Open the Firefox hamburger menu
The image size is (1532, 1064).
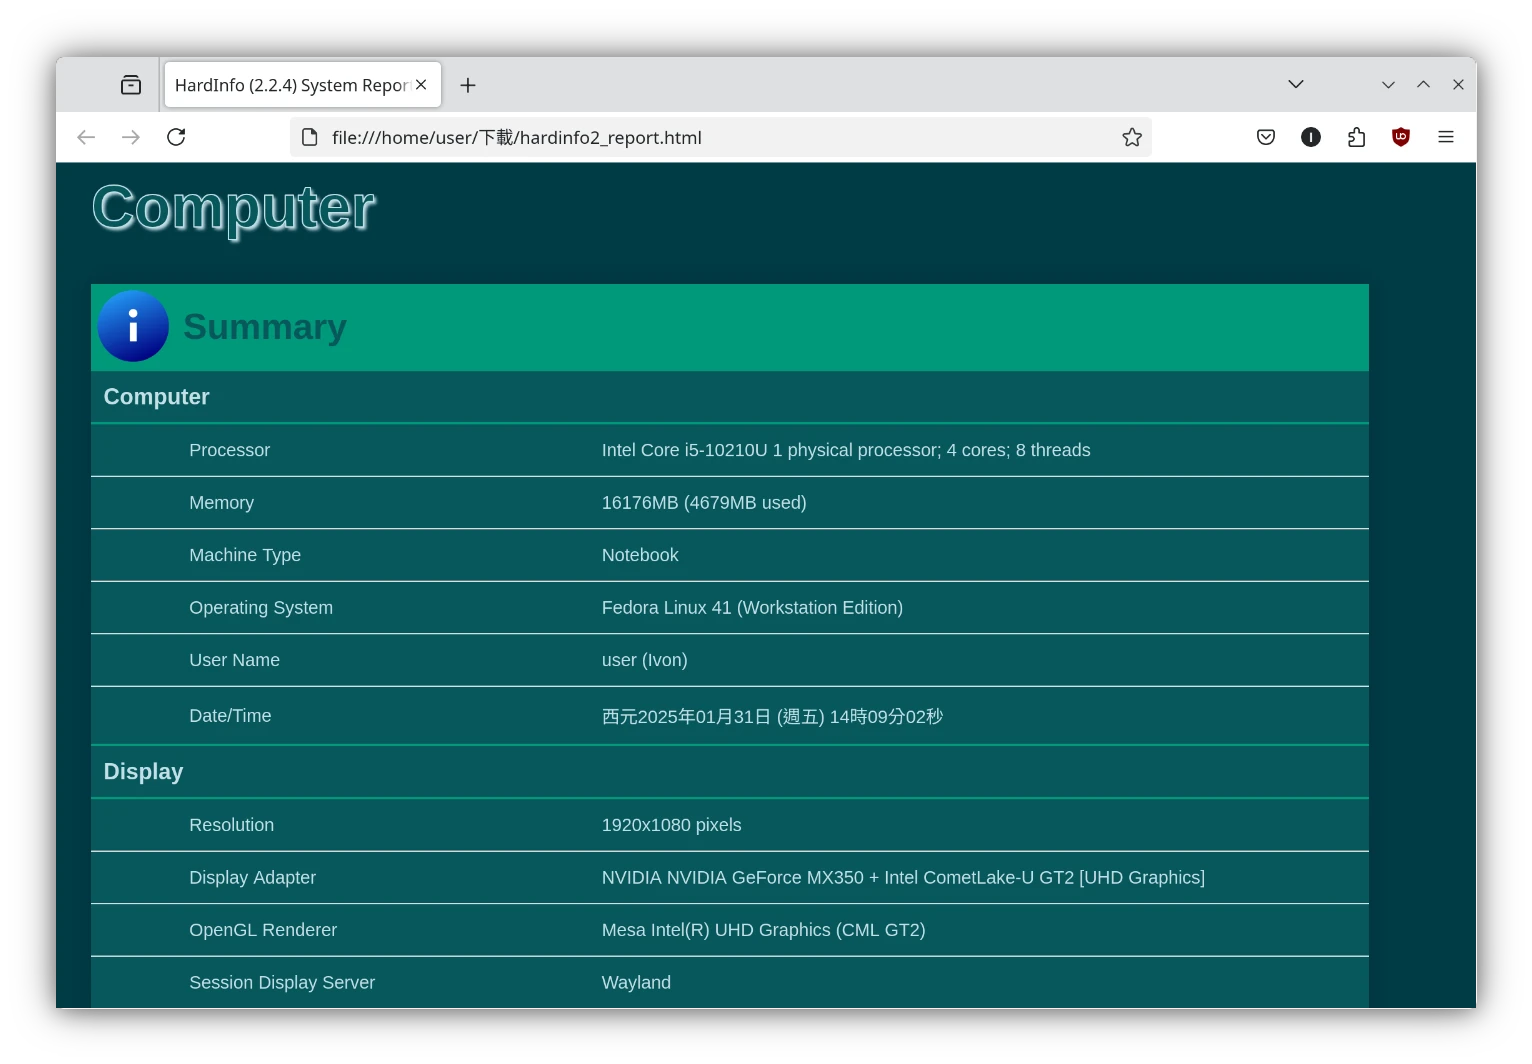(1445, 137)
